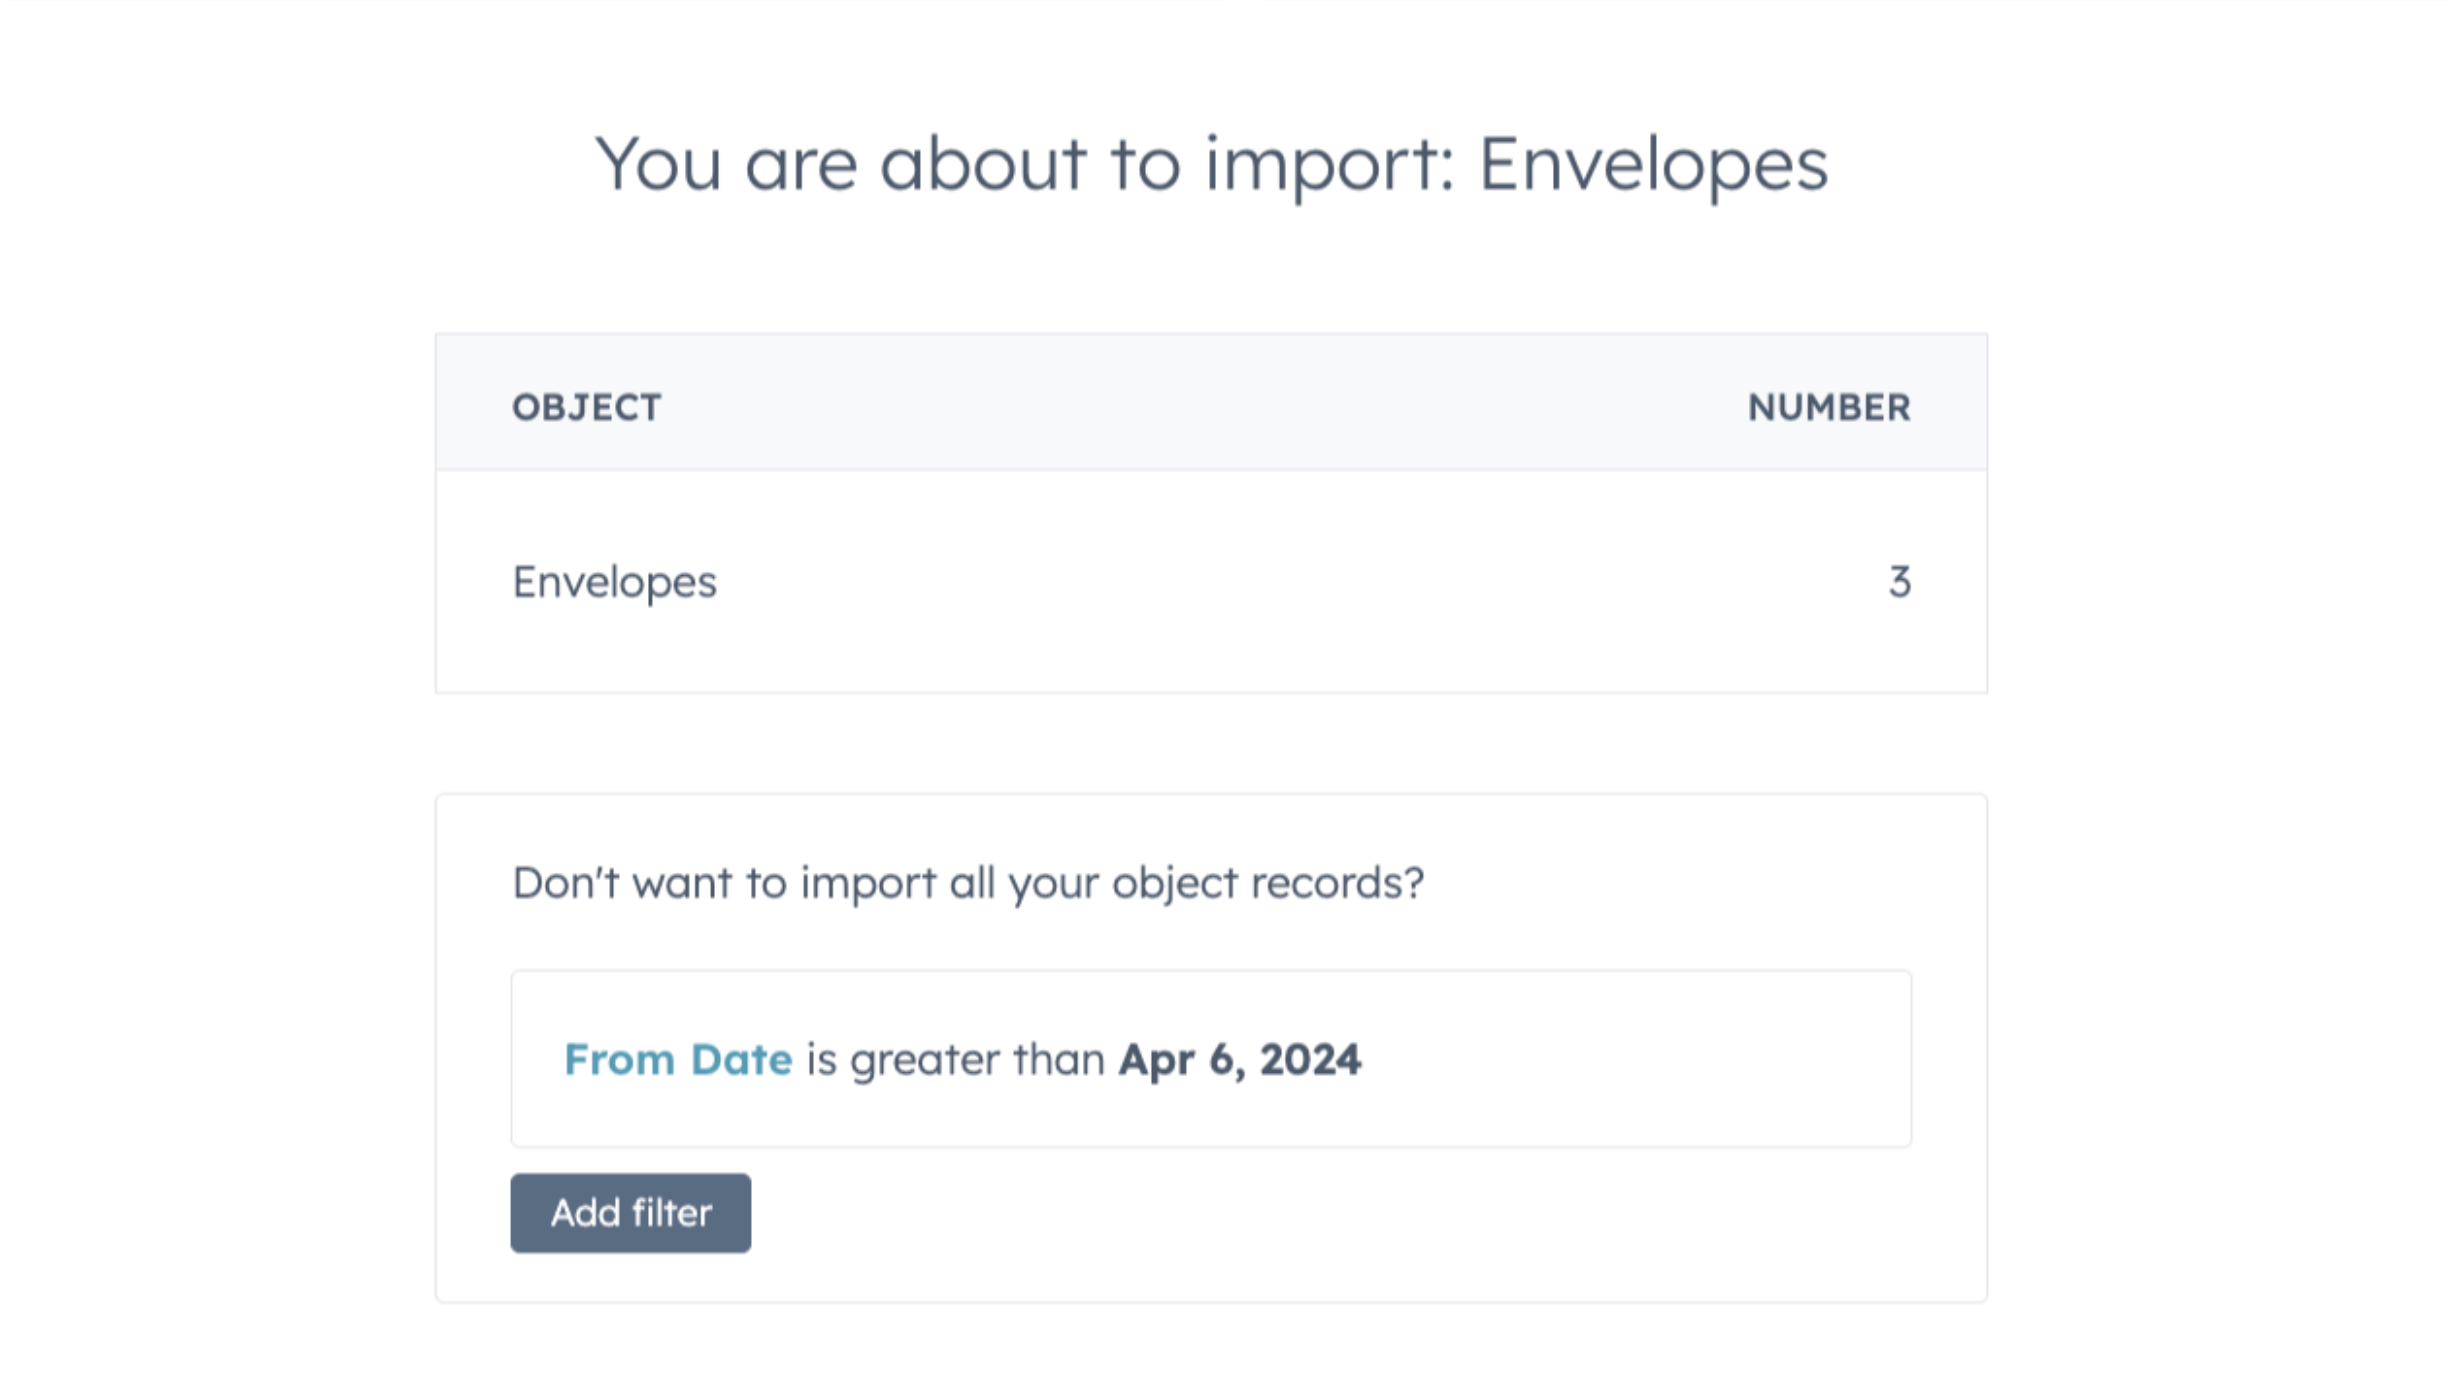
Task: Click the word "filter" on the Add filter button
Action: [x=671, y=1213]
